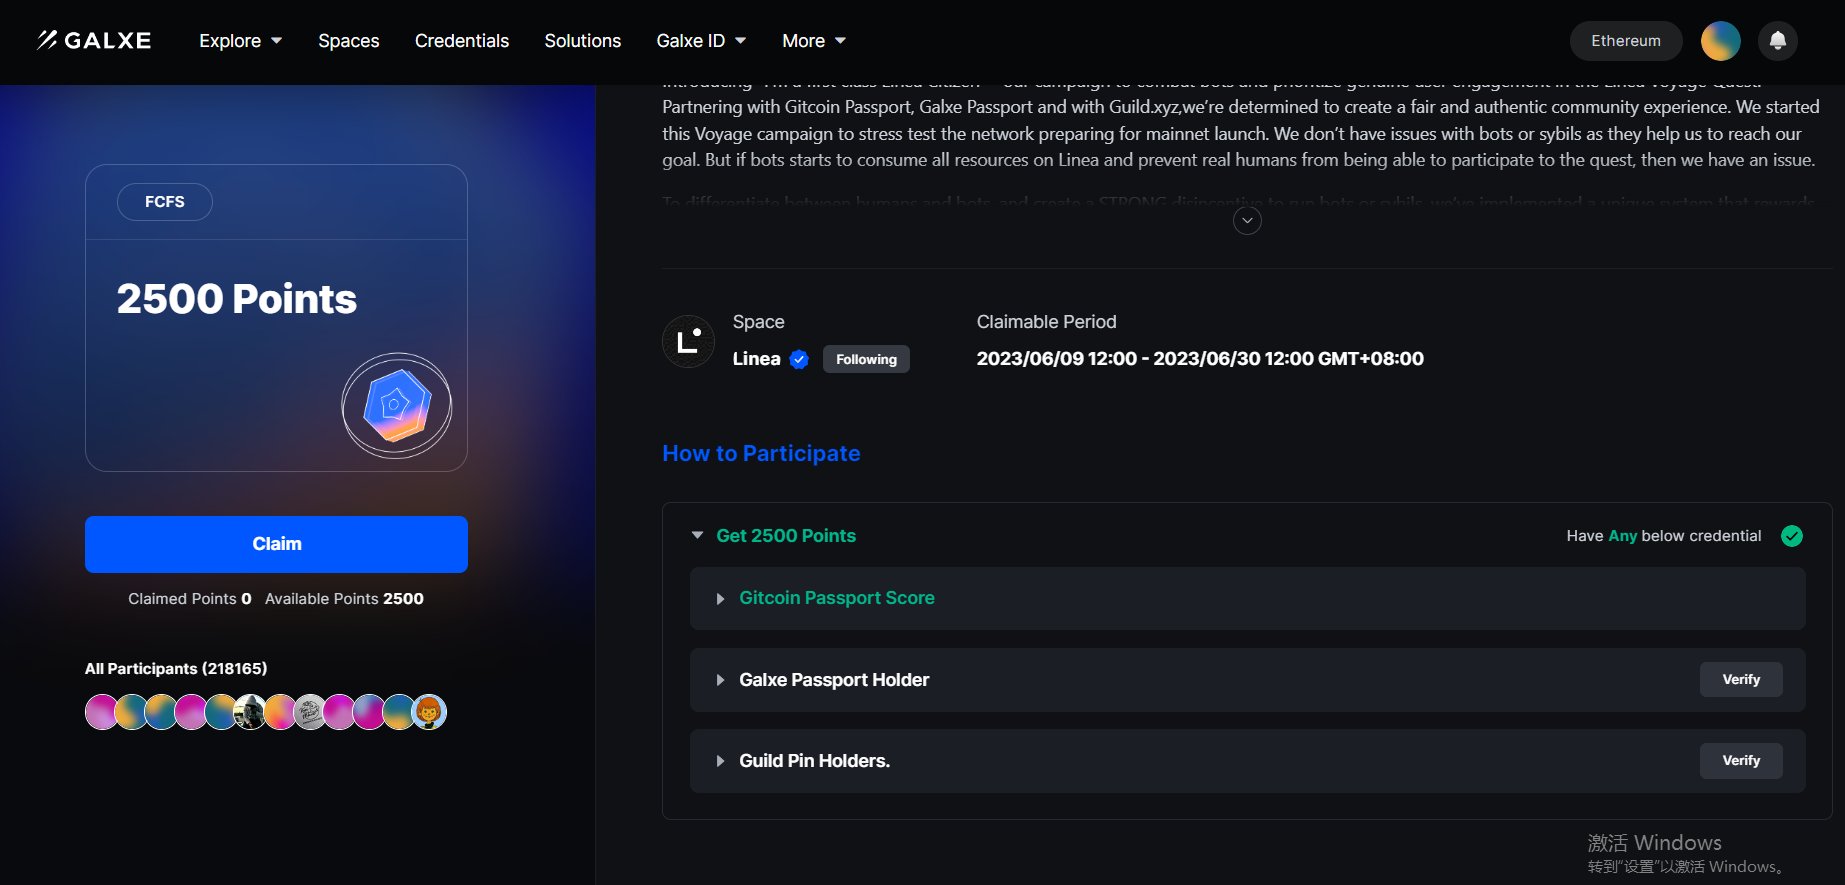Click All Participants (218165) text

[x=176, y=668]
